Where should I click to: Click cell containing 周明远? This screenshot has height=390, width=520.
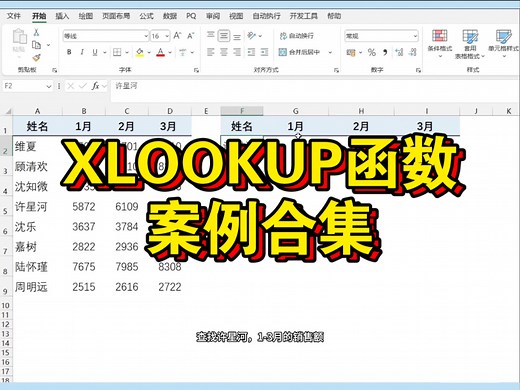click(37, 287)
